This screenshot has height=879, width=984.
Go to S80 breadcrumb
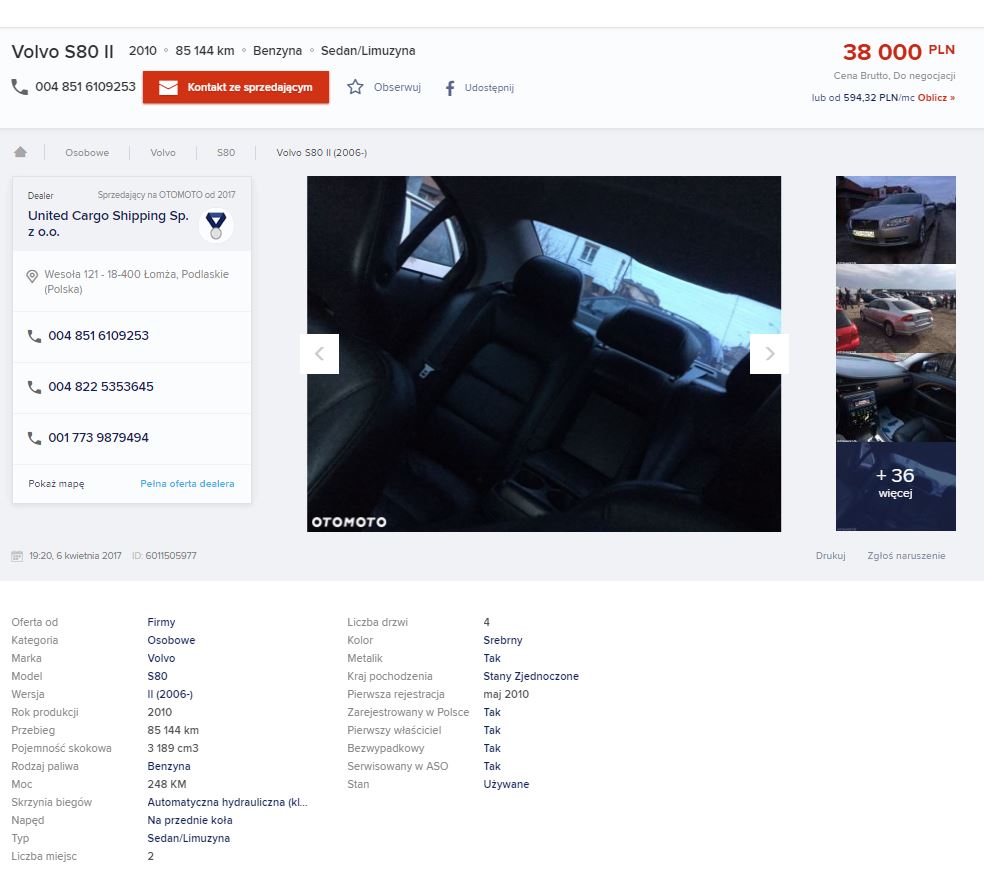[226, 152]
